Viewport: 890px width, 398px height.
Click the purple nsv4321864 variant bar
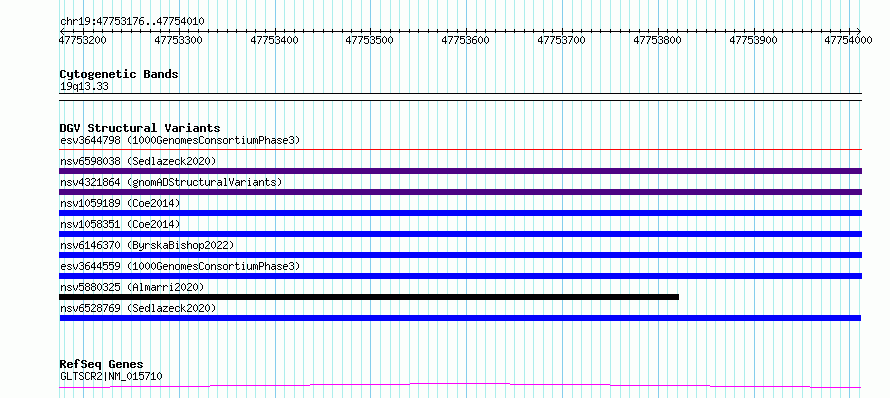click(x=461, y=192)
